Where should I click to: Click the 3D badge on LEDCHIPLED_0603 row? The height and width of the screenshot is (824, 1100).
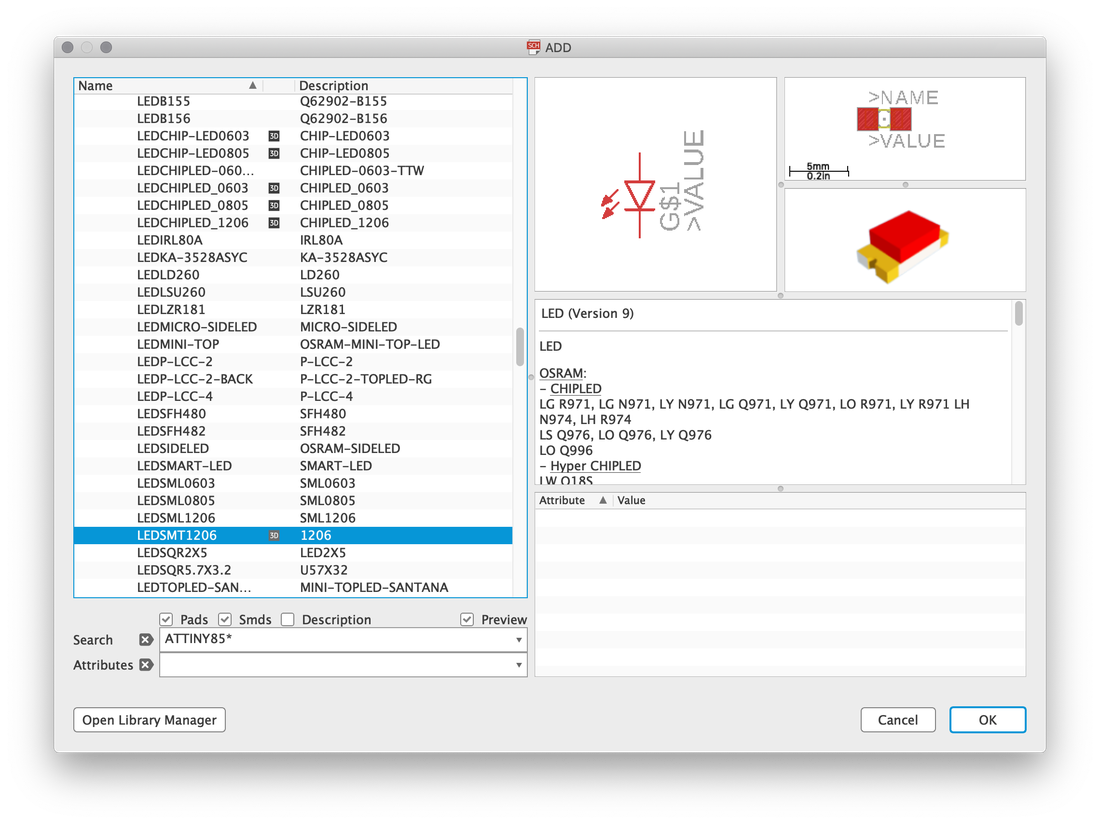point(274,188)
